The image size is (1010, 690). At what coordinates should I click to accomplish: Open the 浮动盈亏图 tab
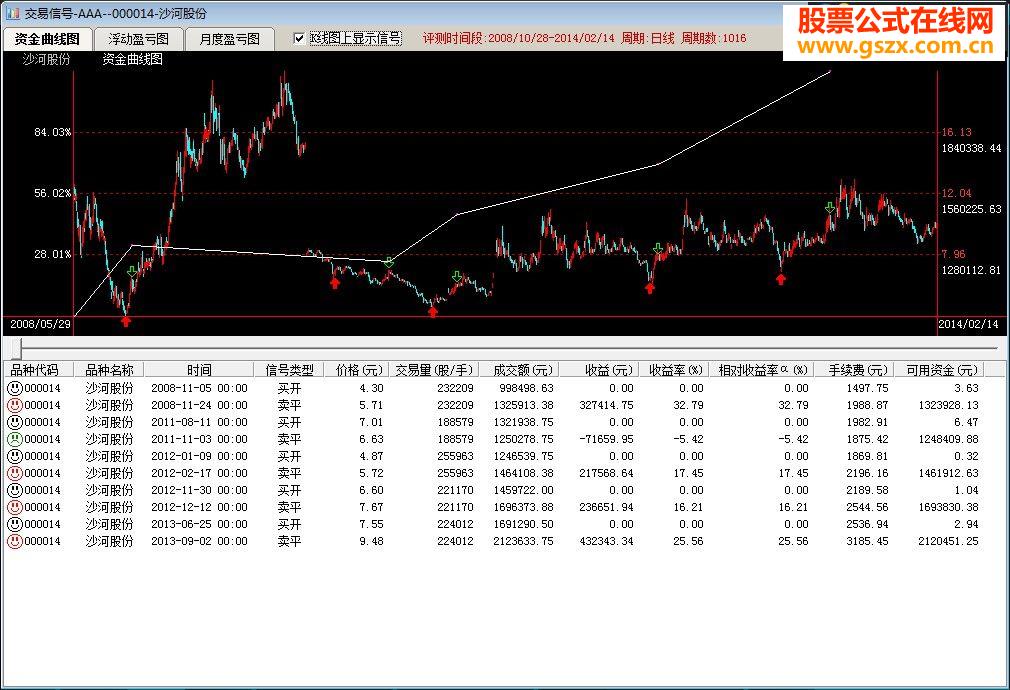pos(138,39)
